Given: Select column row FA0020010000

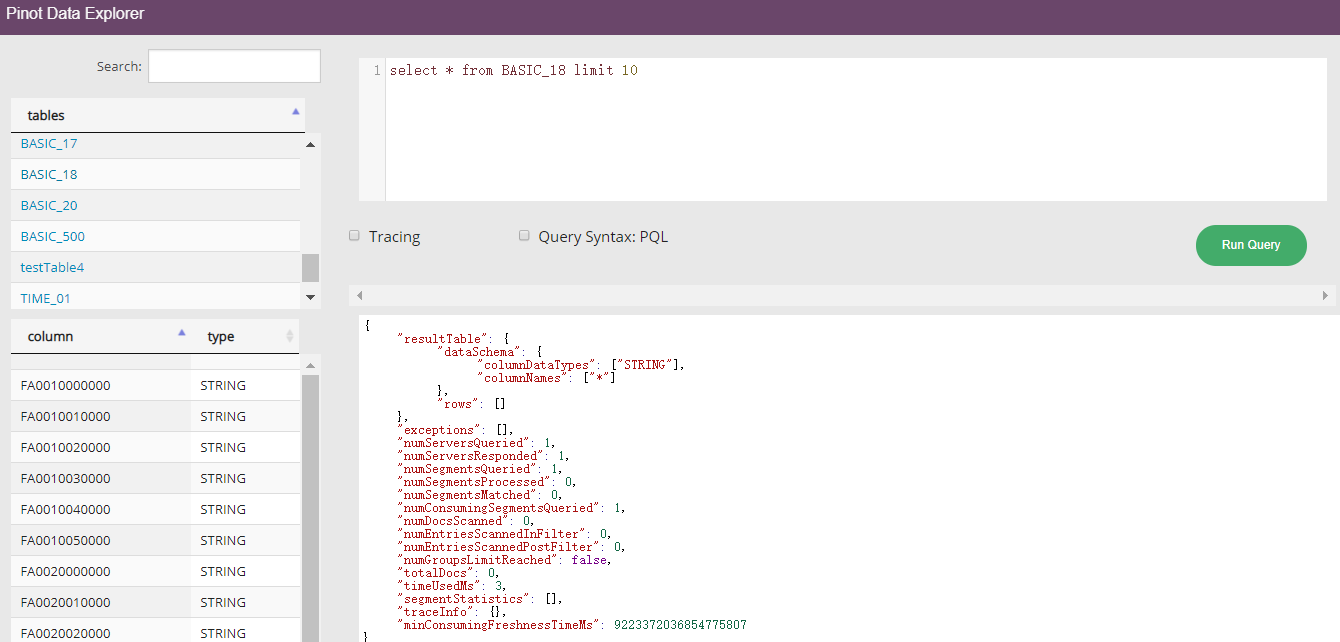Looking at the screenshot, I should [x=155, y=602].
